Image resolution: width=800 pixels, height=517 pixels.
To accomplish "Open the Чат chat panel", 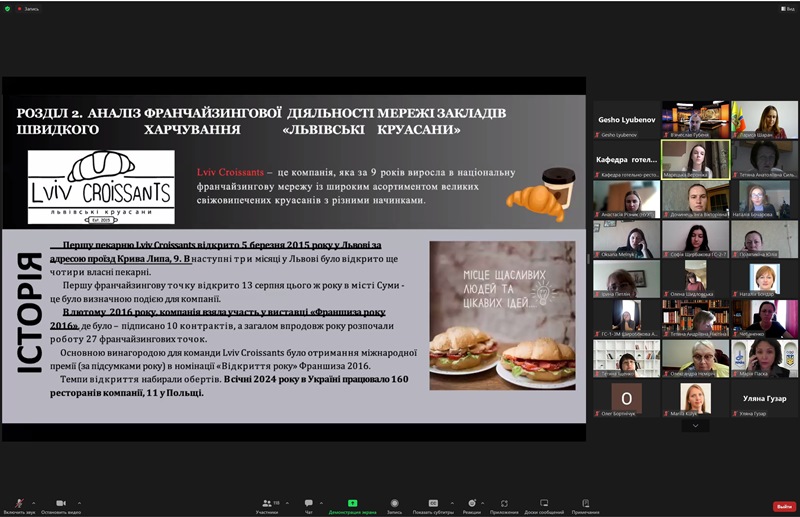I will (x=309, y=506).
